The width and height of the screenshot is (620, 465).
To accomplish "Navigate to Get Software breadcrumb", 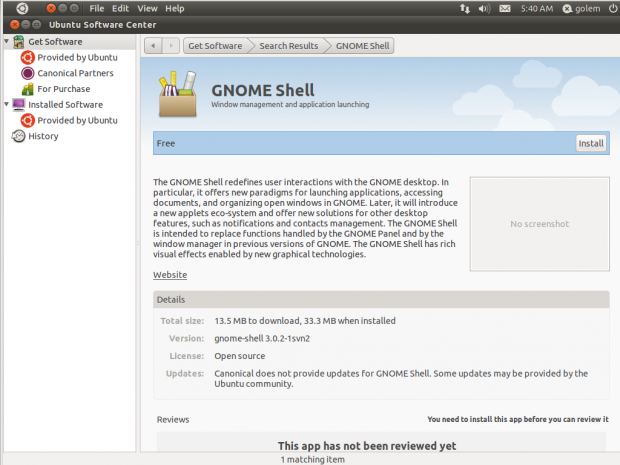I will click(215, 46).
